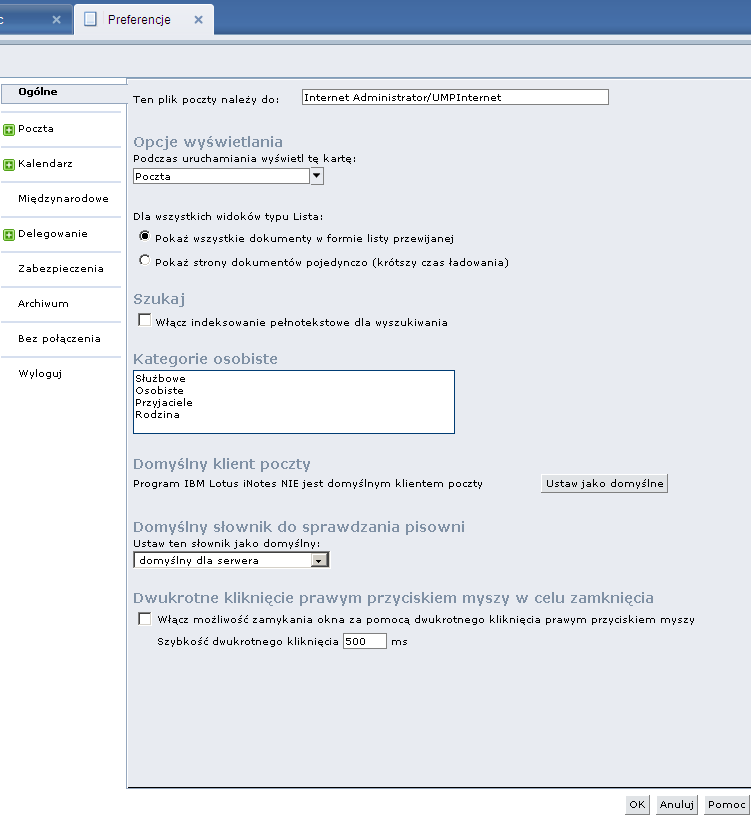Click Ustaw jako domyślne button
Image resolution: width=751 pixels, height=817 pixels.
604,484
